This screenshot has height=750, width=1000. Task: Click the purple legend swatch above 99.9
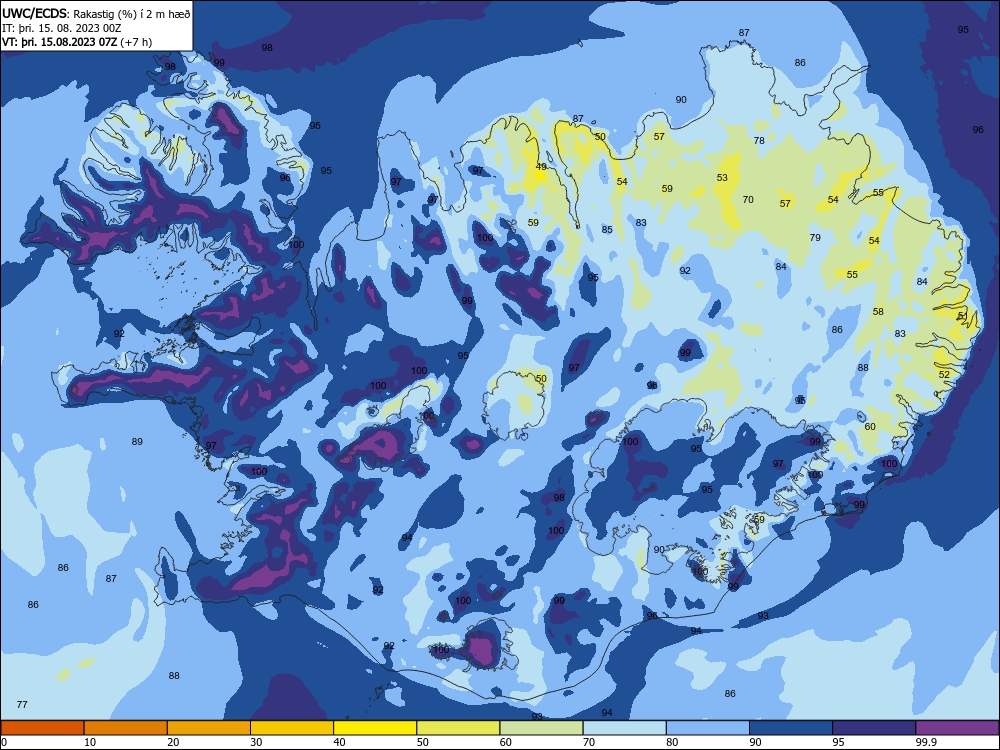(x=957, y=728)
